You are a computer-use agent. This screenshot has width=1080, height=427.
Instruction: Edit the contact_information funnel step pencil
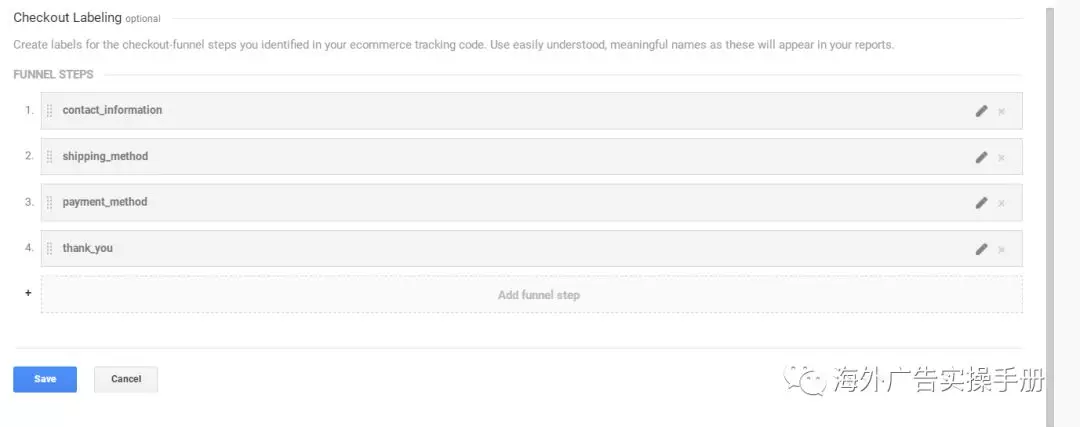pos(981,111)
